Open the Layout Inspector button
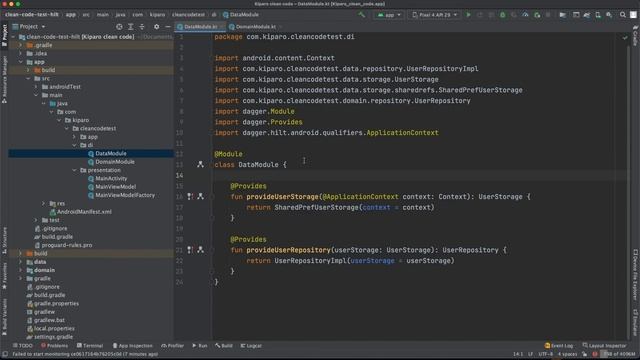This screenshot has height=360, width=640. click(604, 346)
